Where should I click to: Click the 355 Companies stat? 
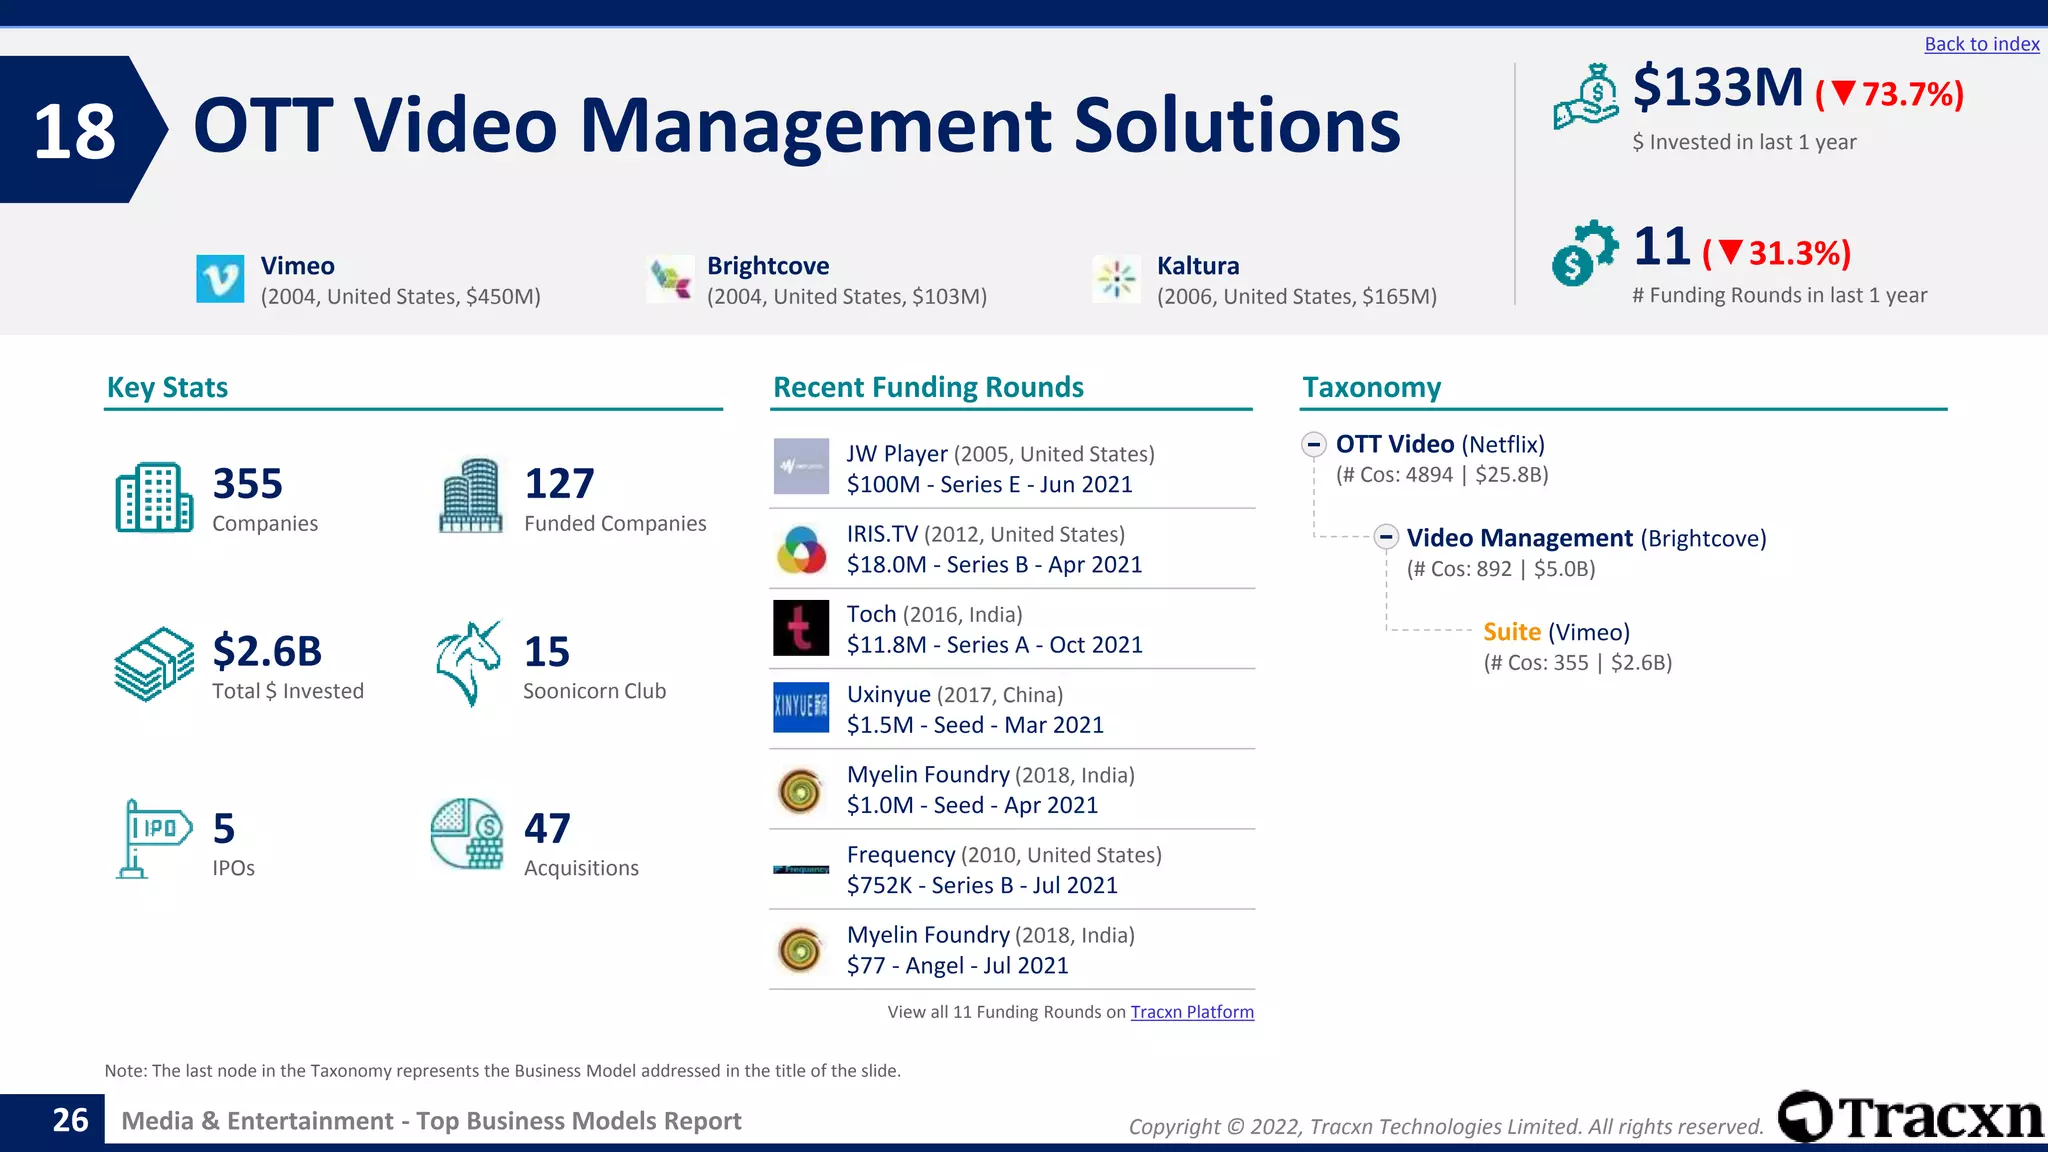pos(265,498)
